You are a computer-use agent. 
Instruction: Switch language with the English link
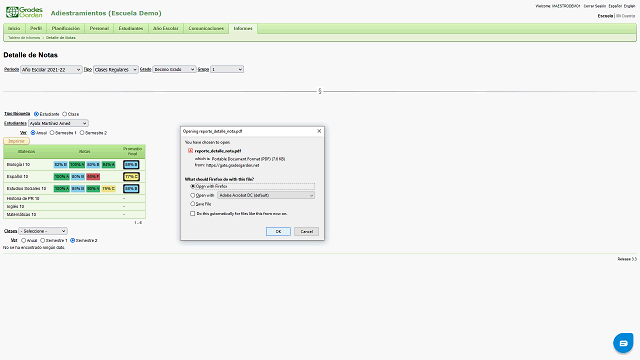(629, 6)
